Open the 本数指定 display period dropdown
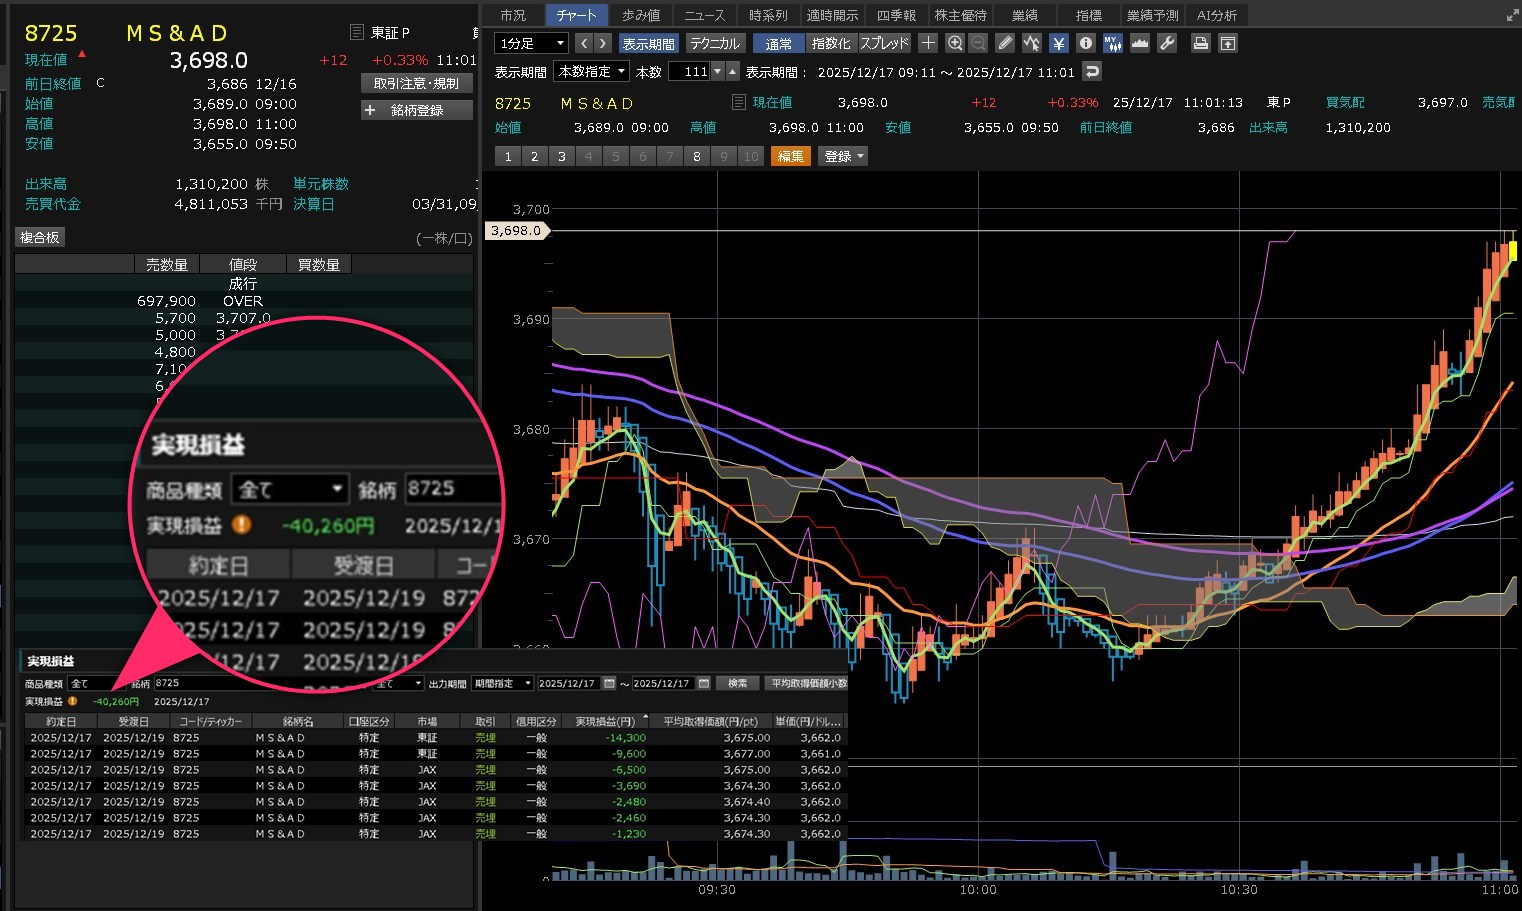This screenshot has width=1522, height=911. [x=591, y=72]
